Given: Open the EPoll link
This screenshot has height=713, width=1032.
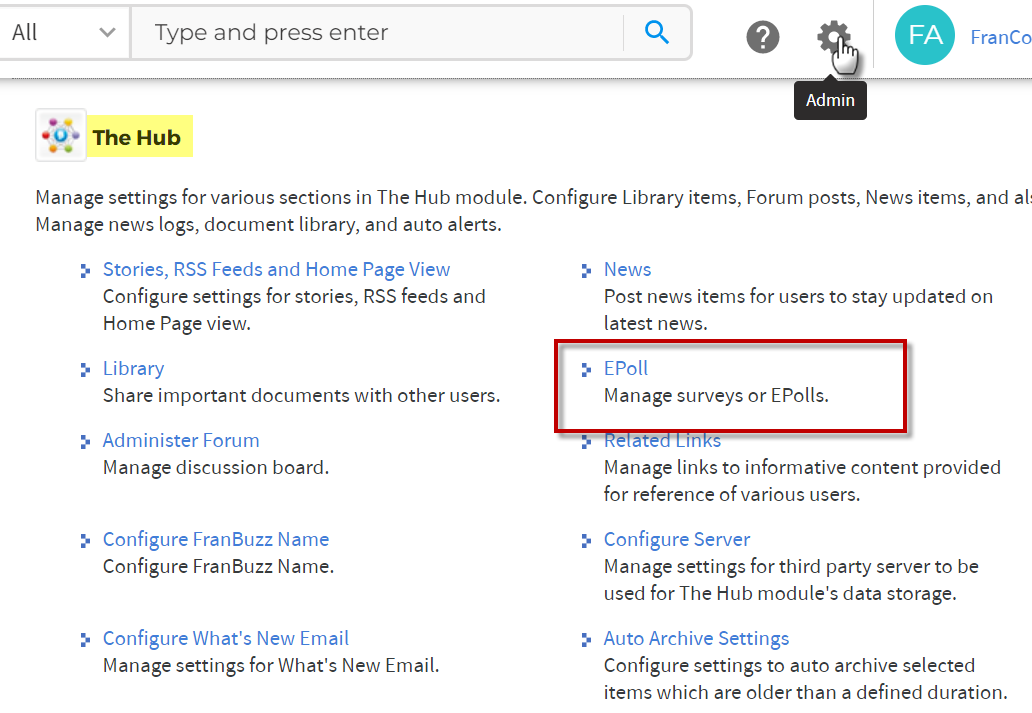Looking at the screenshot, I should coord(626,368).
